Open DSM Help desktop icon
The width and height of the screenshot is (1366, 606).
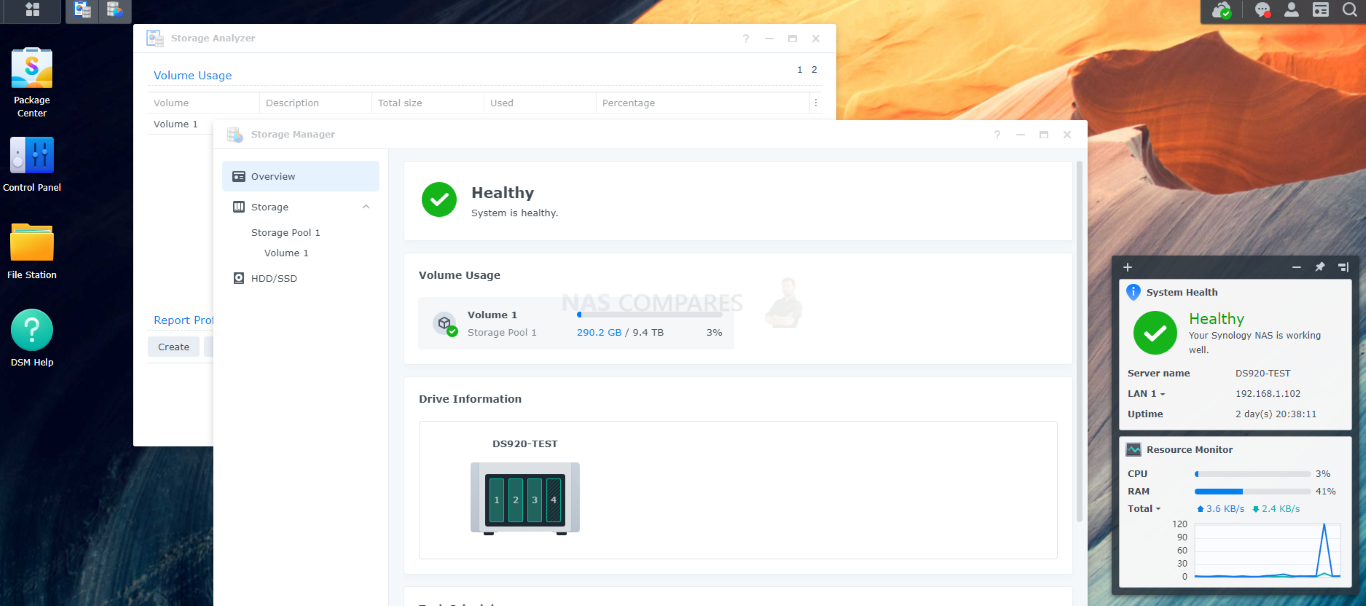coord(32,330)
